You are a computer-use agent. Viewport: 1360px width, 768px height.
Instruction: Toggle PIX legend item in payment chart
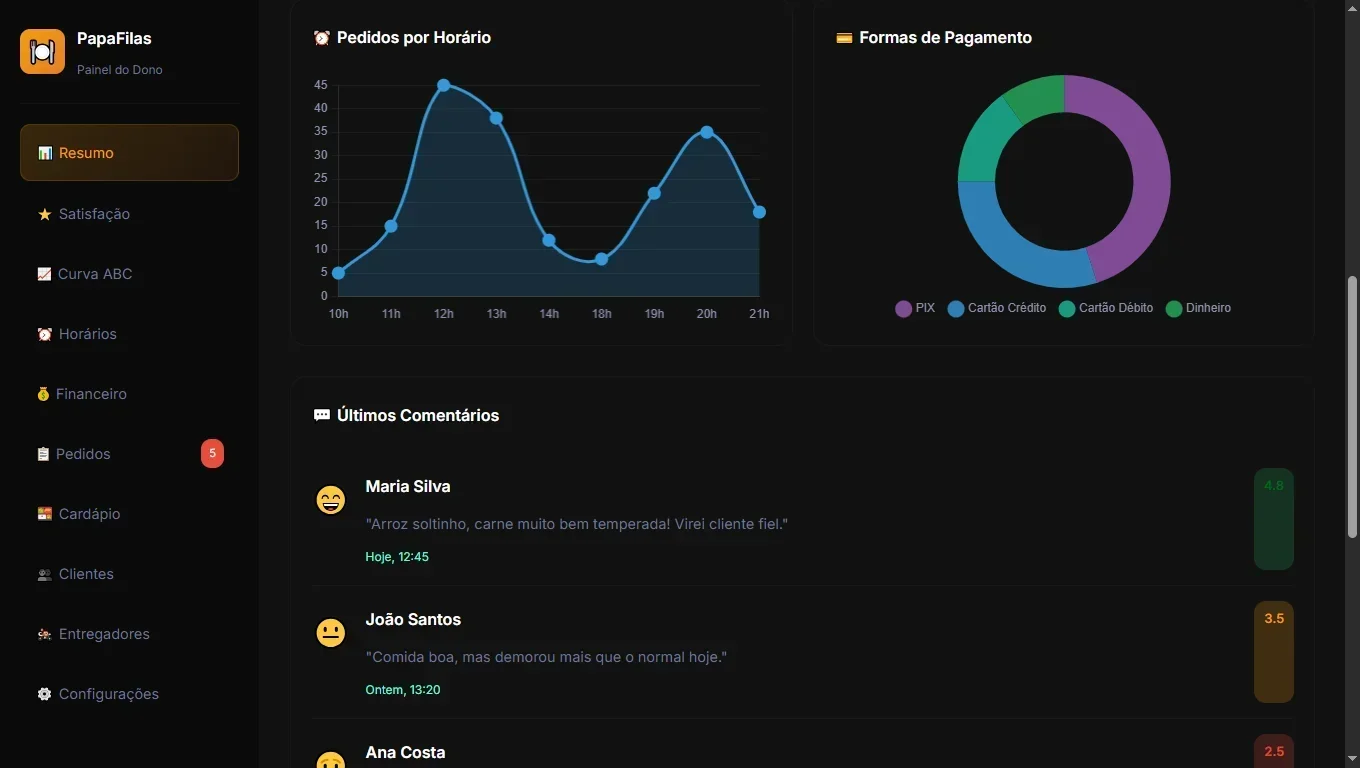(915, 308)
